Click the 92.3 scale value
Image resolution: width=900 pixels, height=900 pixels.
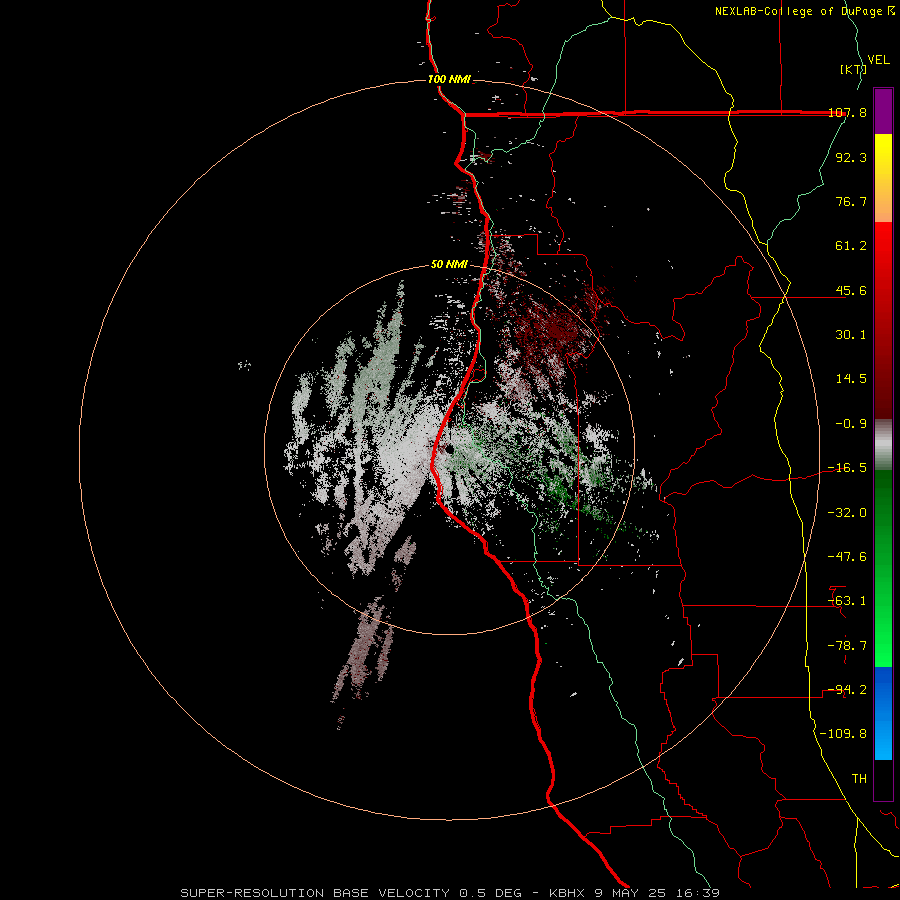coord(851,157)
